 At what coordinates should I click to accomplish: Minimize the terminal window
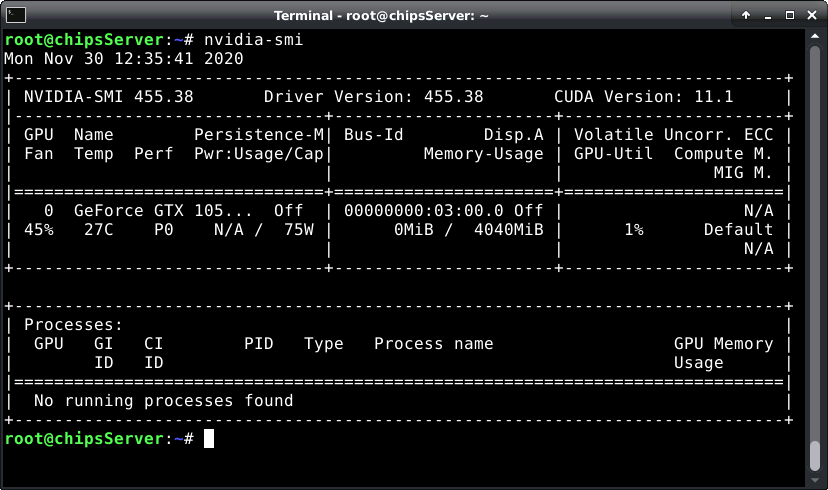tap(768, 15)
